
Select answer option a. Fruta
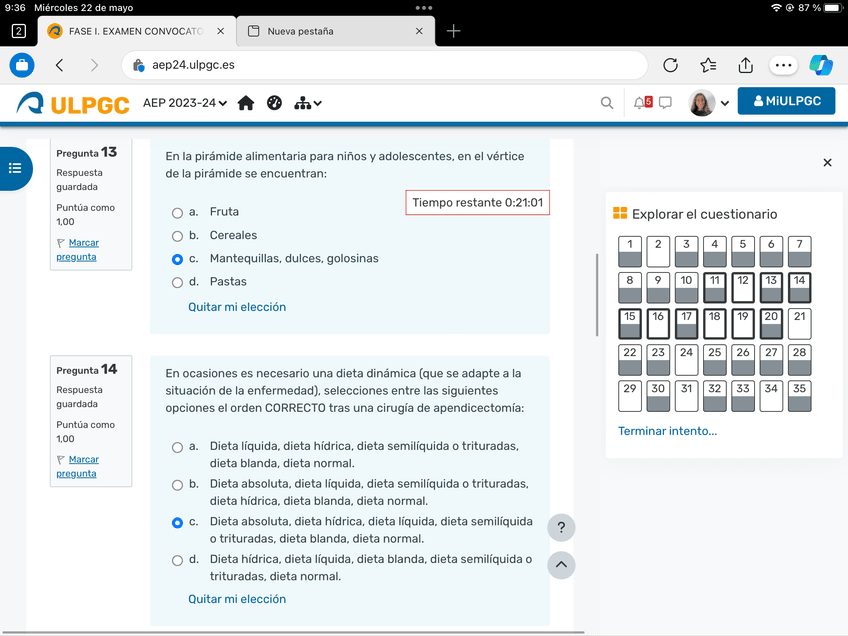tap(177, 212)
